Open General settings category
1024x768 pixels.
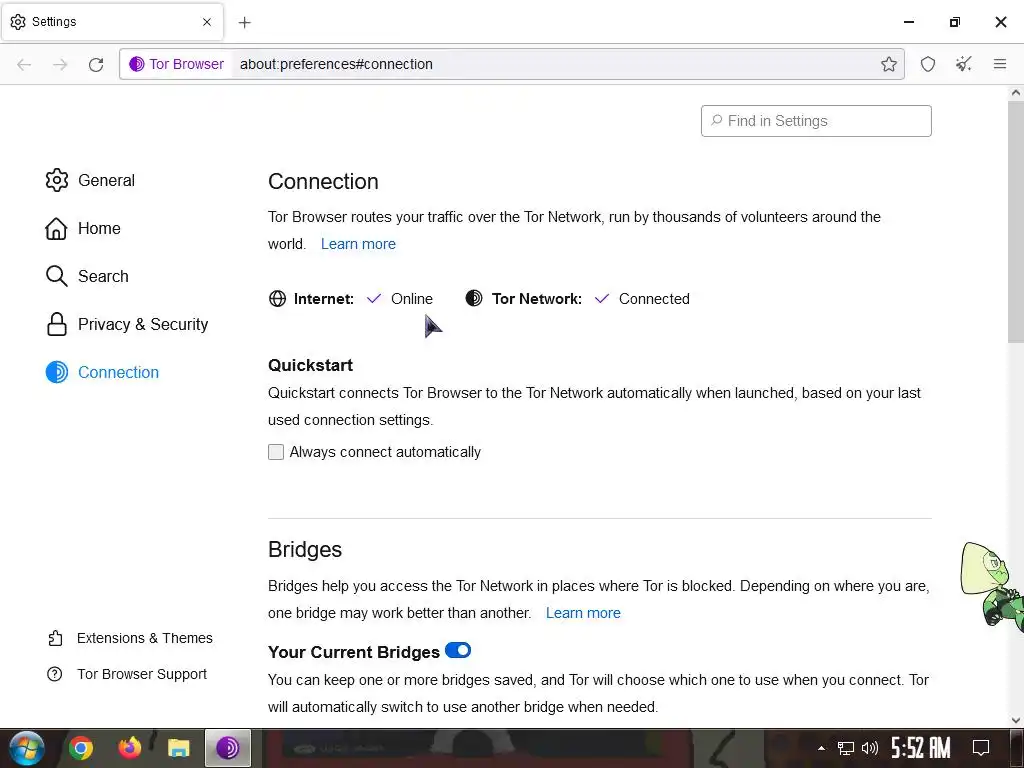coord(90,180)
